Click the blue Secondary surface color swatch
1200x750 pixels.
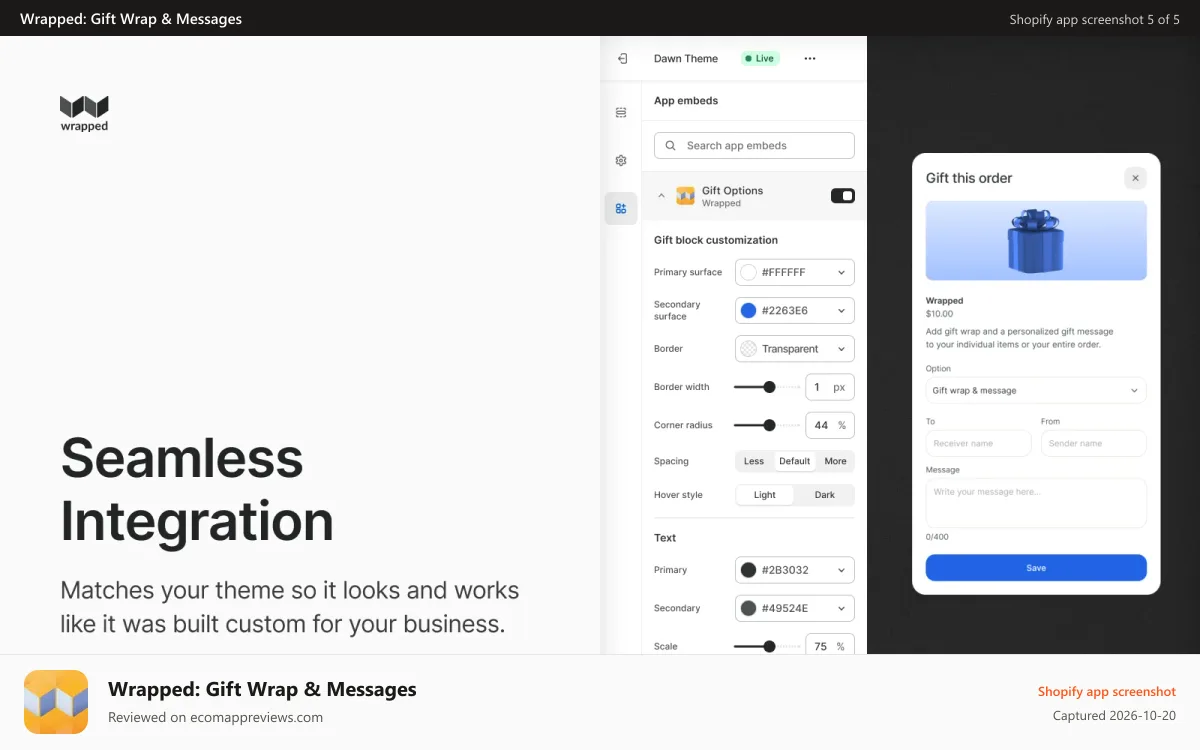pos(748,311)
